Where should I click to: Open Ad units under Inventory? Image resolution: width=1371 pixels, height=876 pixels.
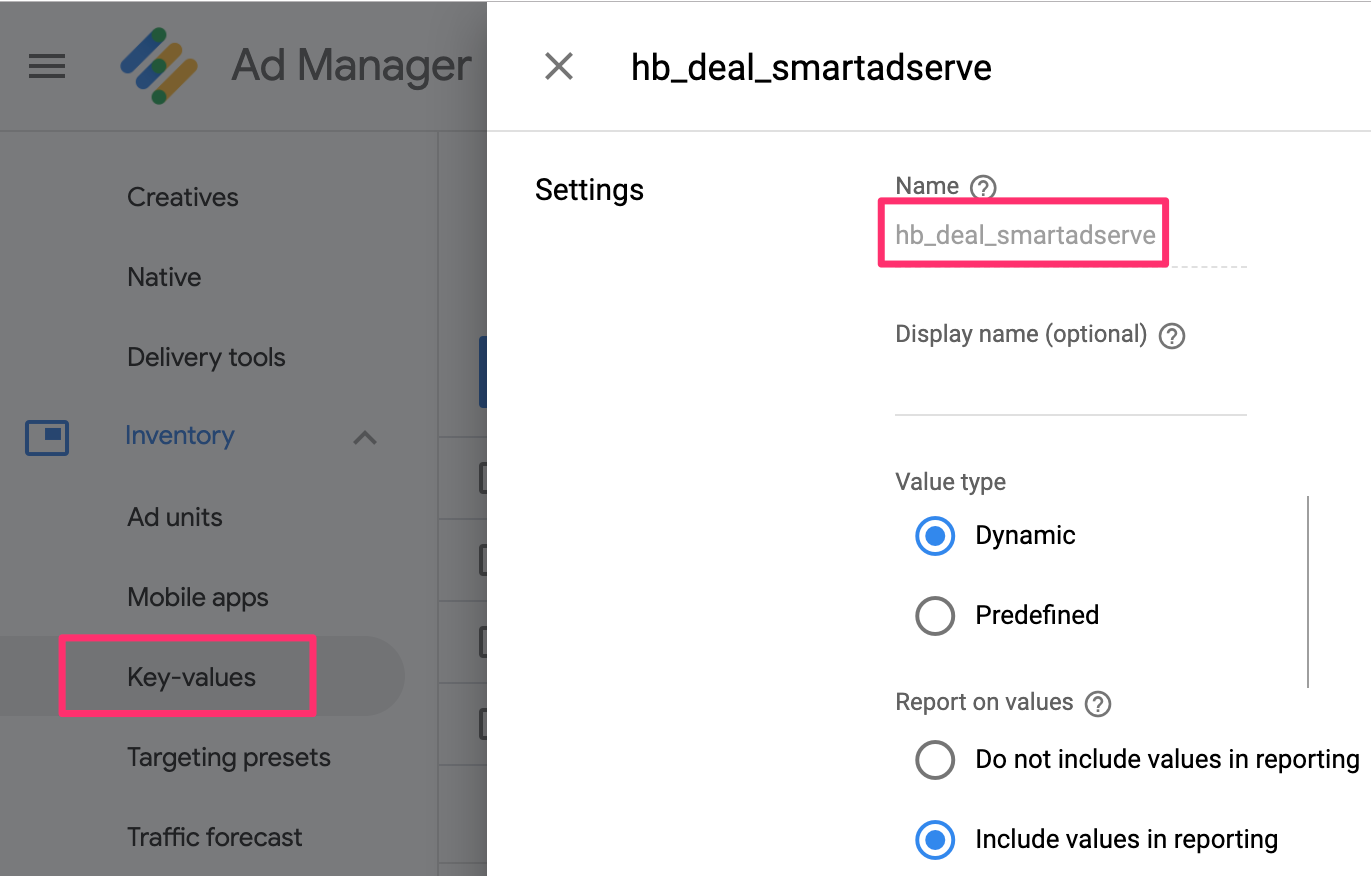click(175, 517)
